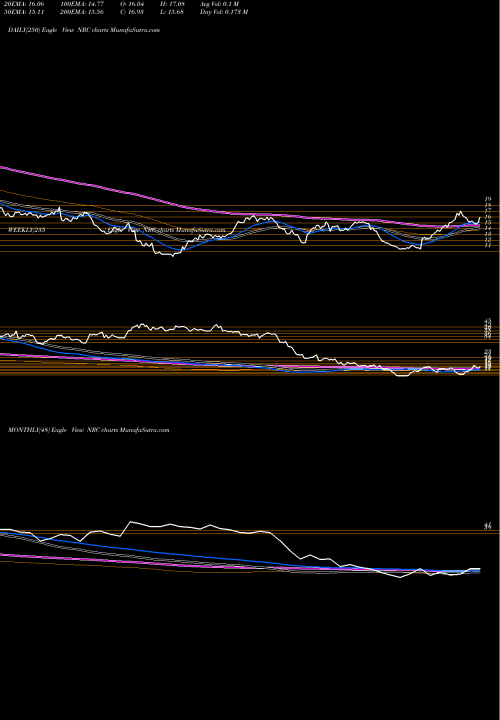Click the 45 weekly axis label

488,321
